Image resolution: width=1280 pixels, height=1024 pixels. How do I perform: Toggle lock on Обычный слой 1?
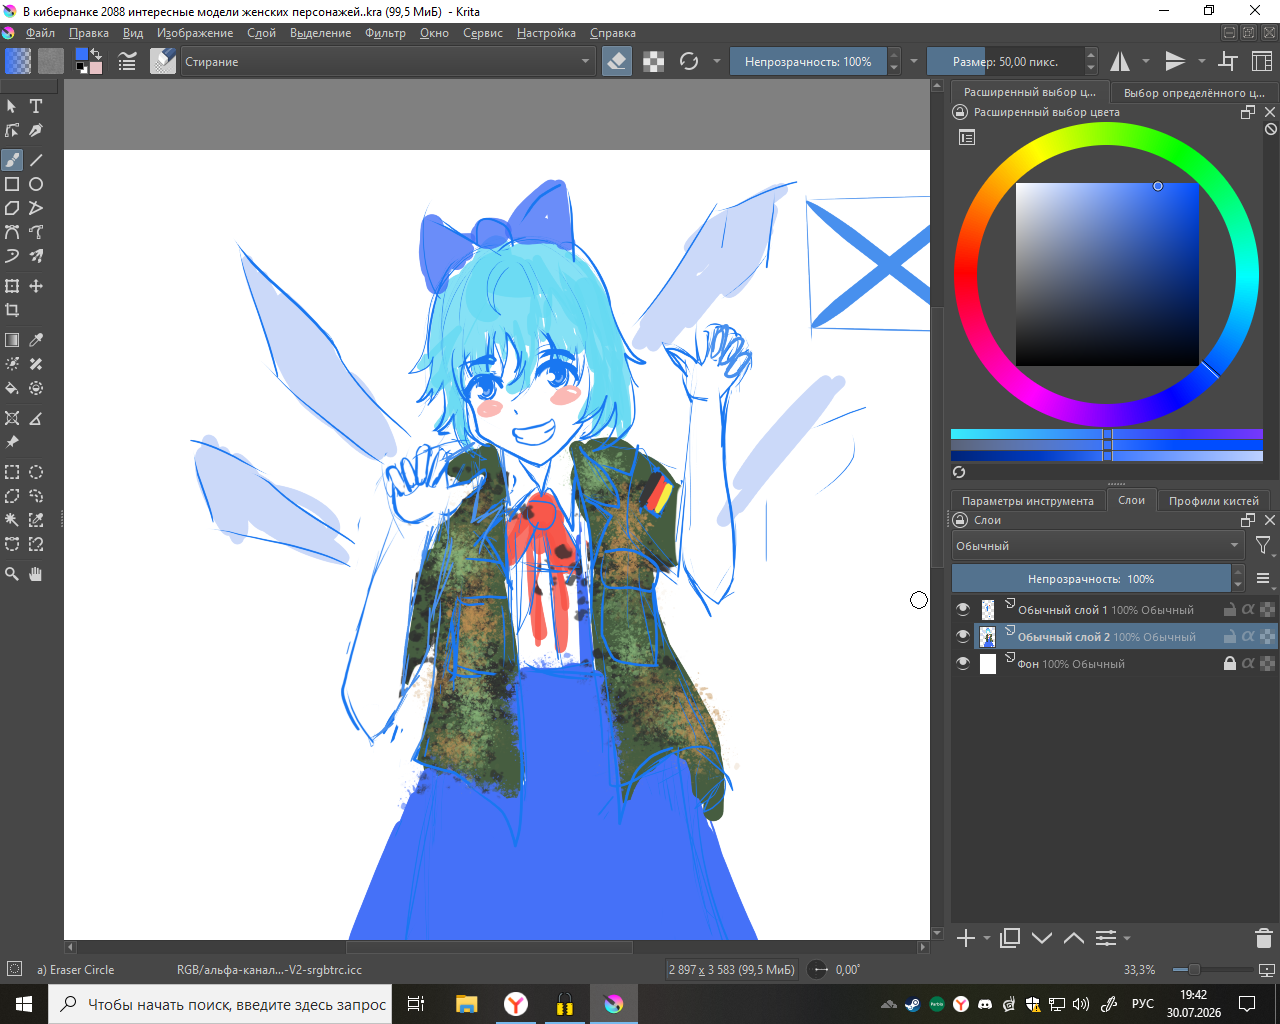[x=1230, y=609]
